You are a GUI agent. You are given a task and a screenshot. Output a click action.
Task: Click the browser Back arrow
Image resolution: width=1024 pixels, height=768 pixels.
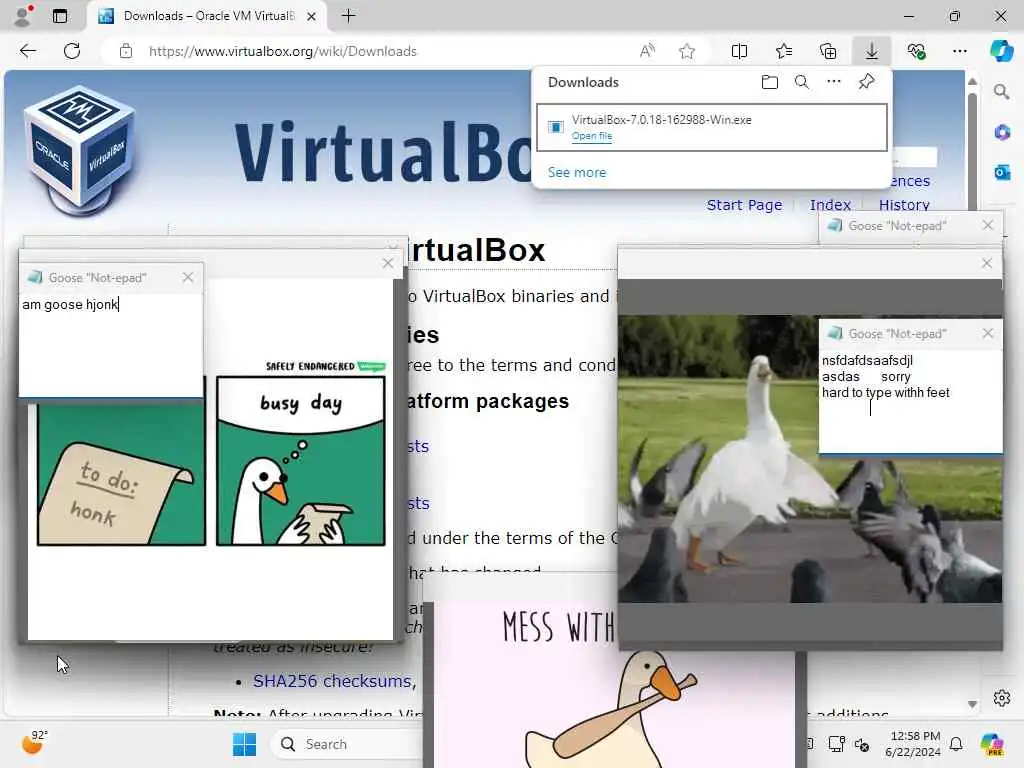coord(27,51)
